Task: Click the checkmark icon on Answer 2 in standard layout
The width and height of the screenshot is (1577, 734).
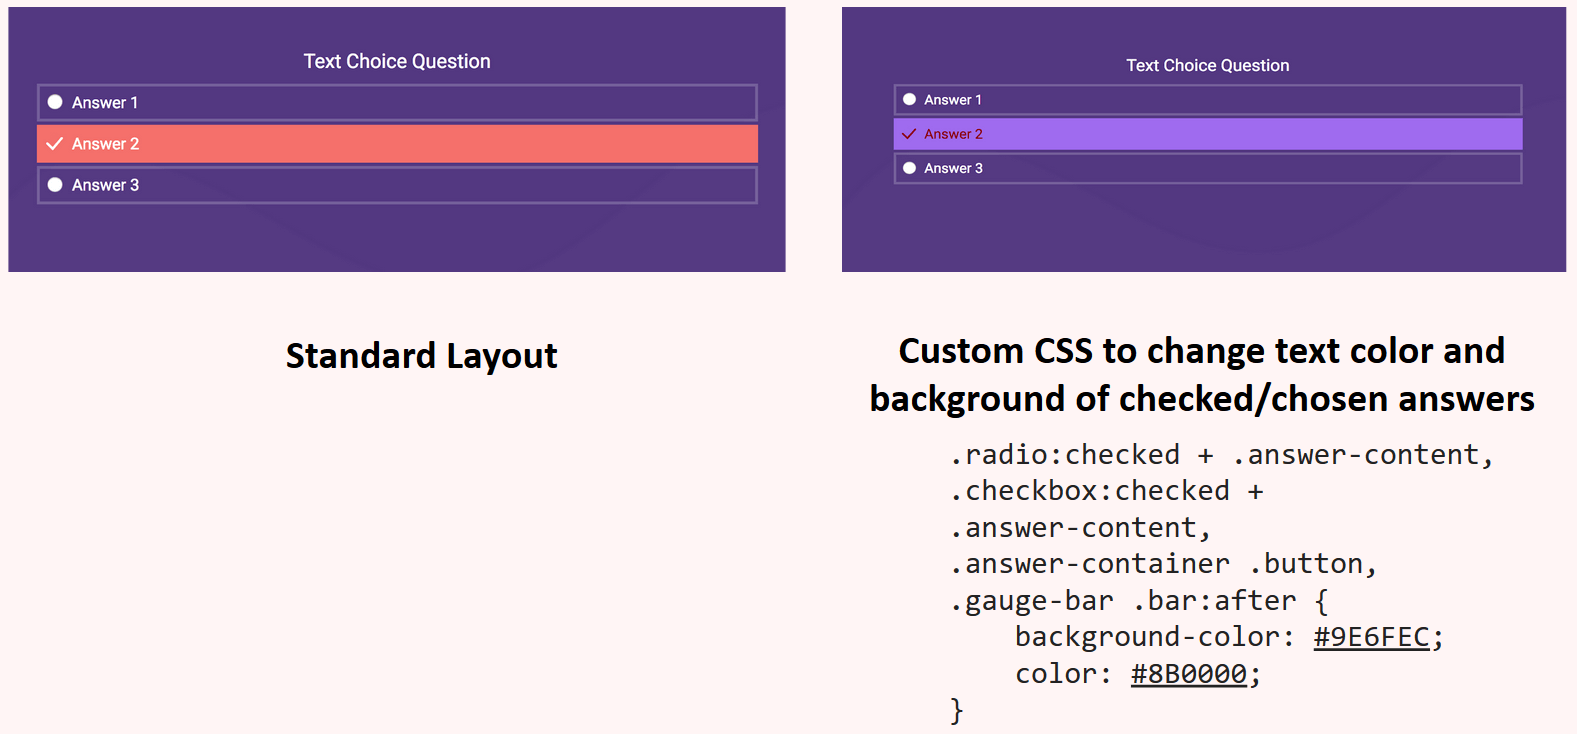Action: pos(55,143)
